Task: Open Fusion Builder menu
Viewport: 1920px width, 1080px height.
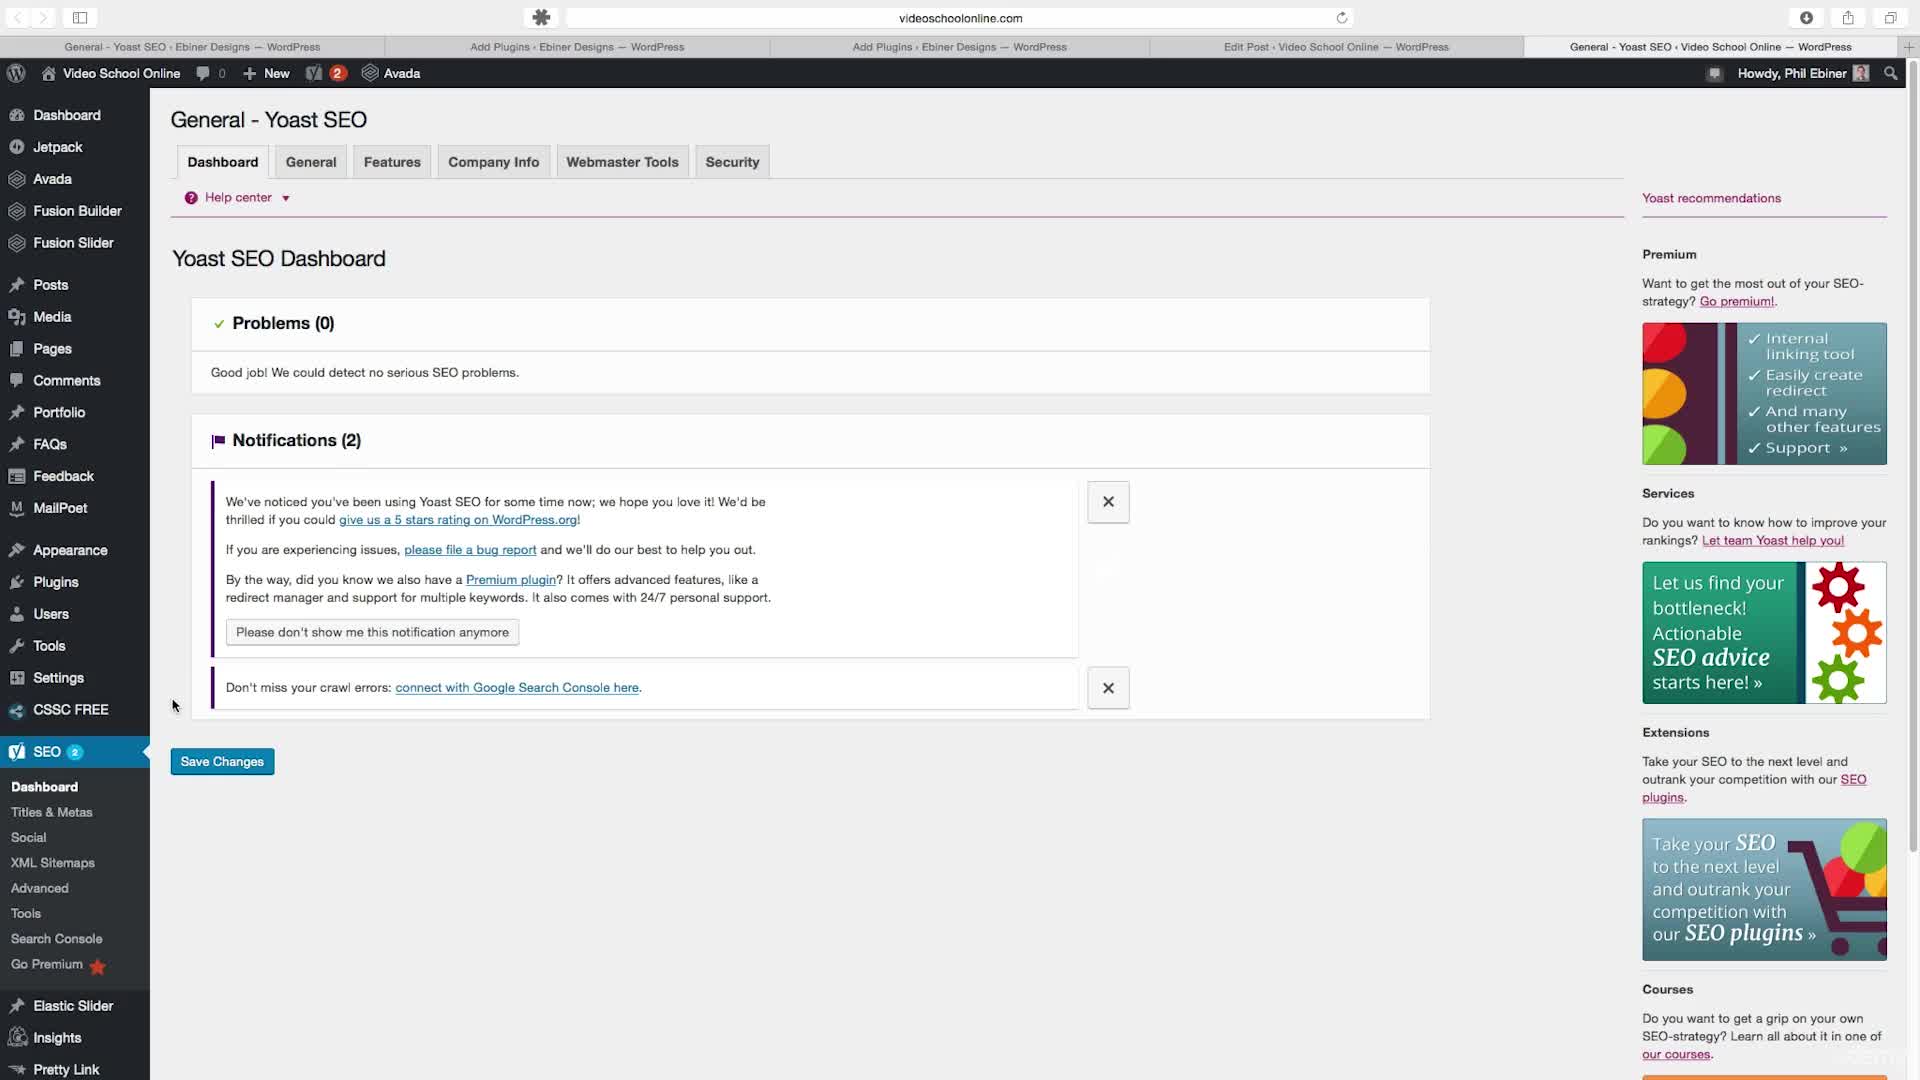Action: pyautogui.click(x=77, y=211)
